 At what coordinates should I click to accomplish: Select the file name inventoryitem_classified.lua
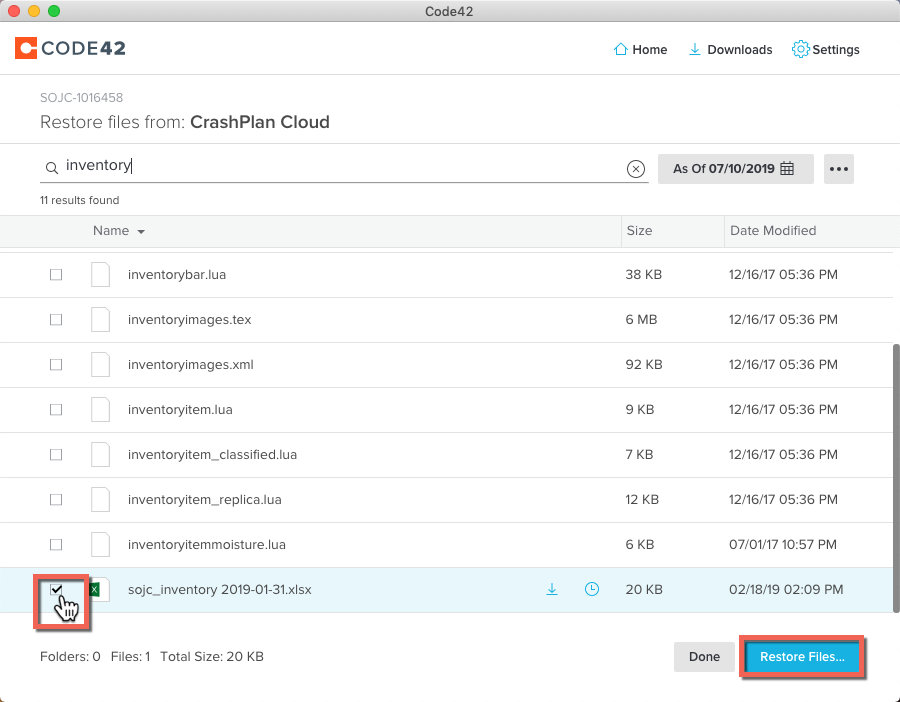click(x=212, y=455)
